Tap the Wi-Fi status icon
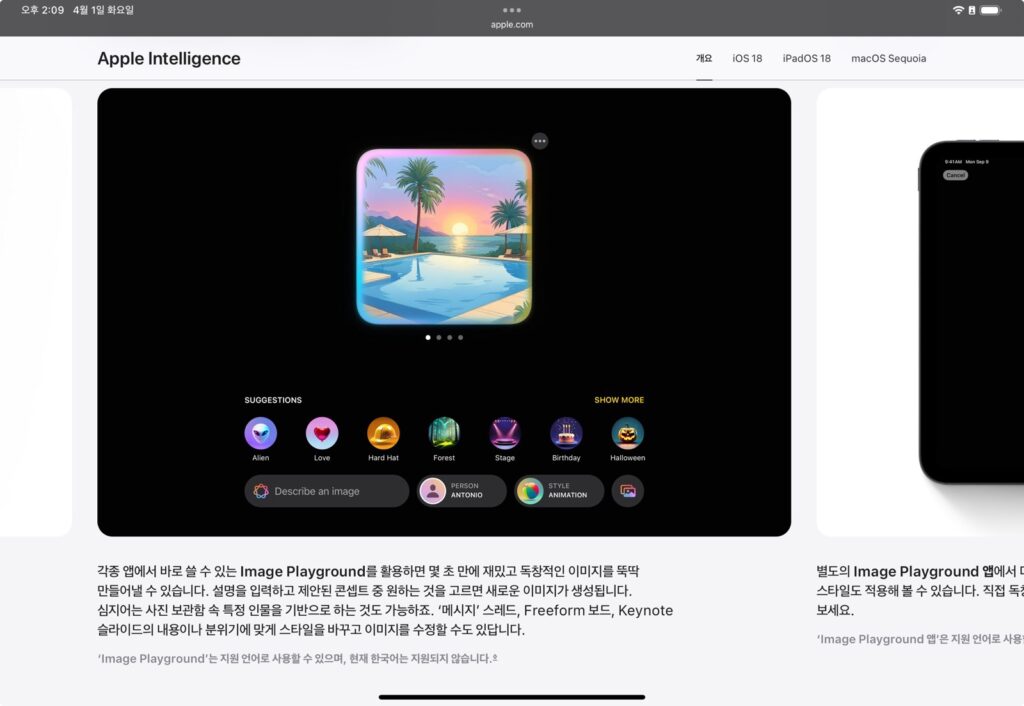The image size is (1024, 706). click(x=958, y=10)
